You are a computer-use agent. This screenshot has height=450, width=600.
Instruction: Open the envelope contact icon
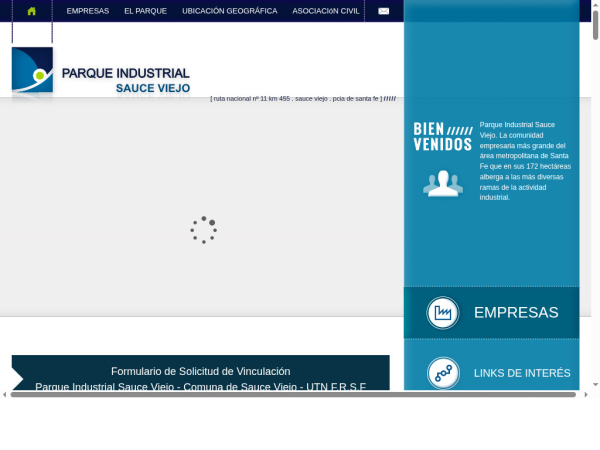click(383, 11)
